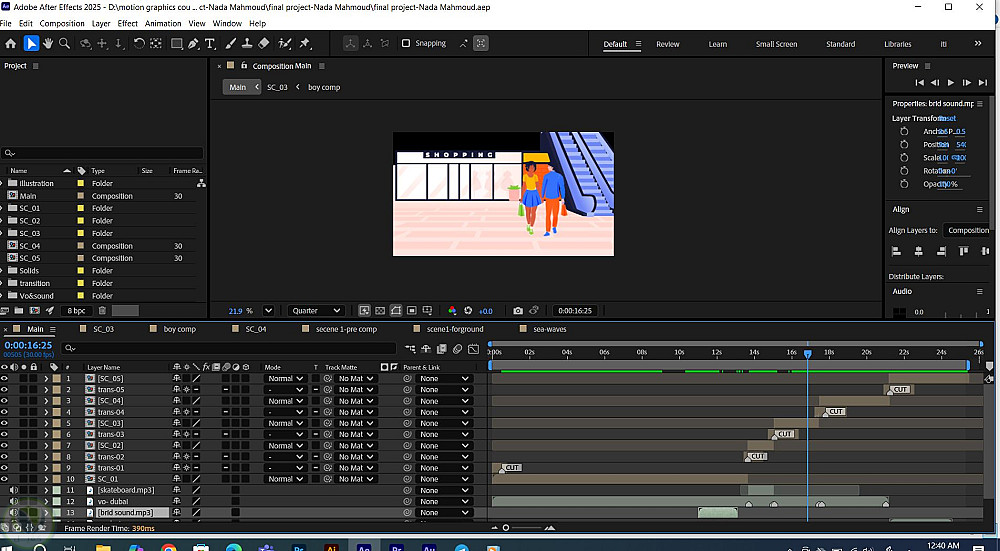Open blending Mode dropdown for [SC_05]
Viewport: 1000px width, 551px height.
285,379
